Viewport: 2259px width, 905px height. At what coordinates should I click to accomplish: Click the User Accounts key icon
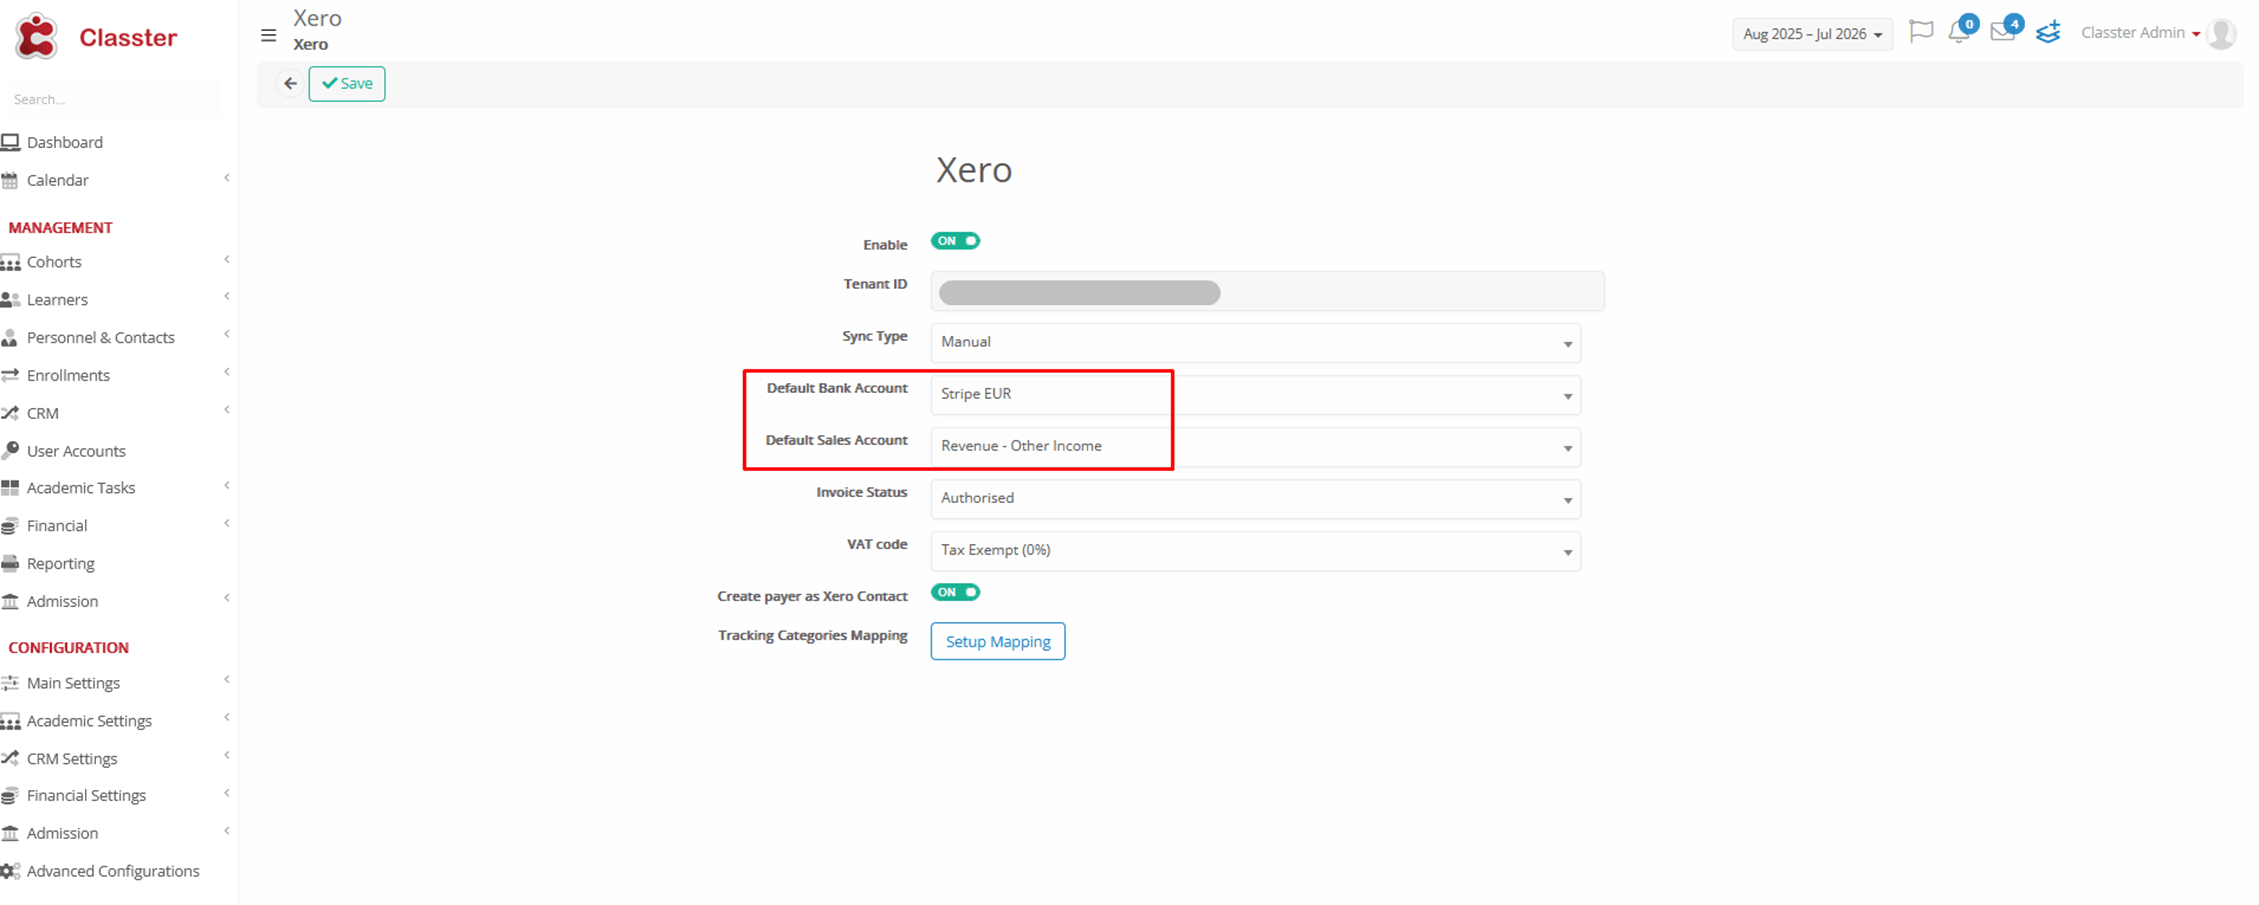tap(10, 451)
